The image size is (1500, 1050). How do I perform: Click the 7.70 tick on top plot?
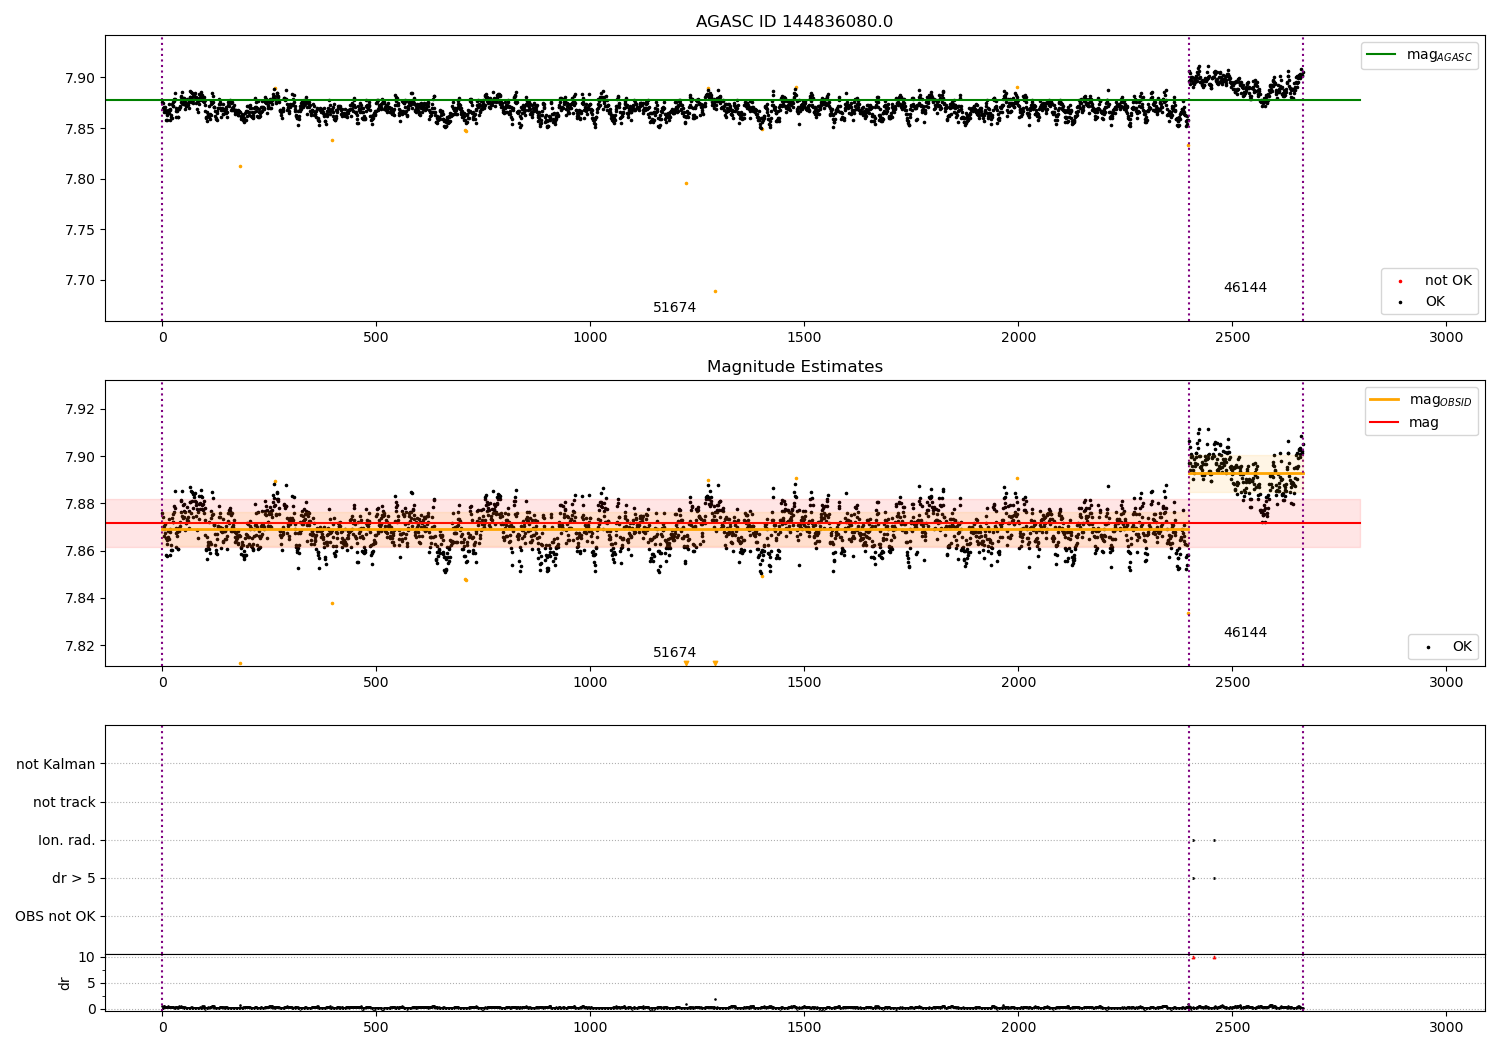(78, 281)
